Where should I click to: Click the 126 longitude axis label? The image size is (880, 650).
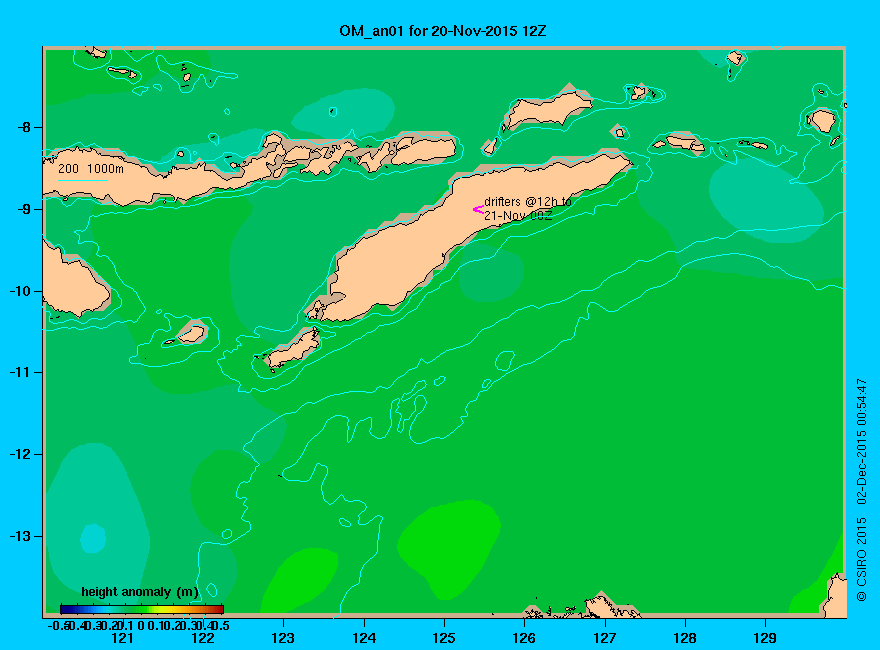[x=524, y=638]
